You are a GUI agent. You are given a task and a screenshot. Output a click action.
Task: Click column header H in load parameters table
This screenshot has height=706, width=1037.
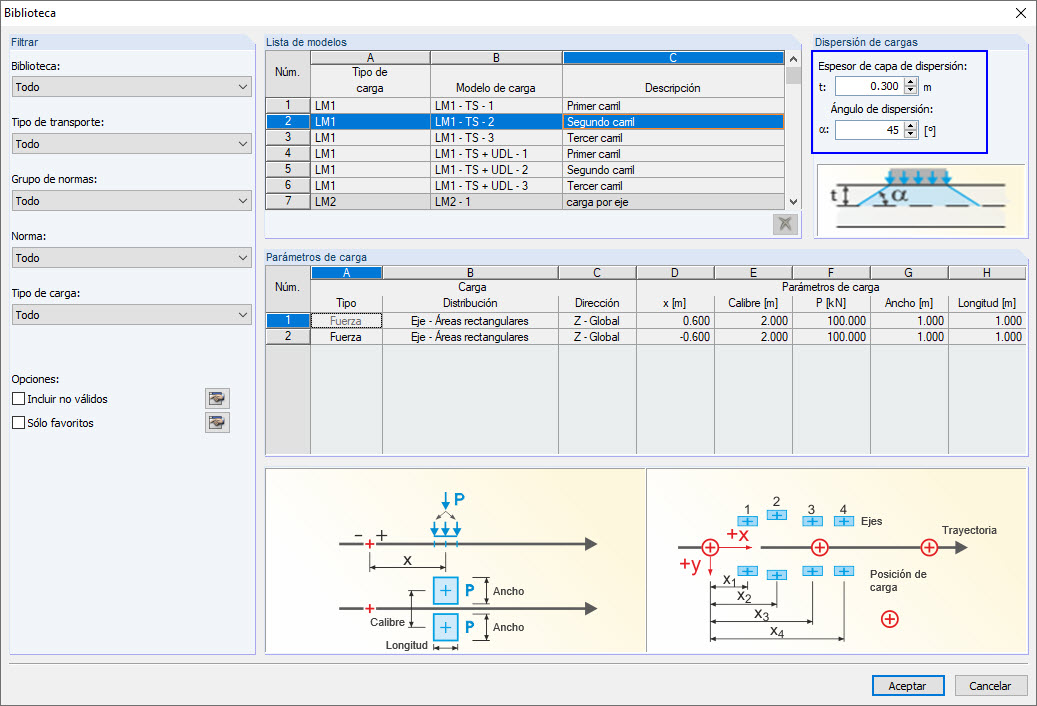click(x=987, y=272)
